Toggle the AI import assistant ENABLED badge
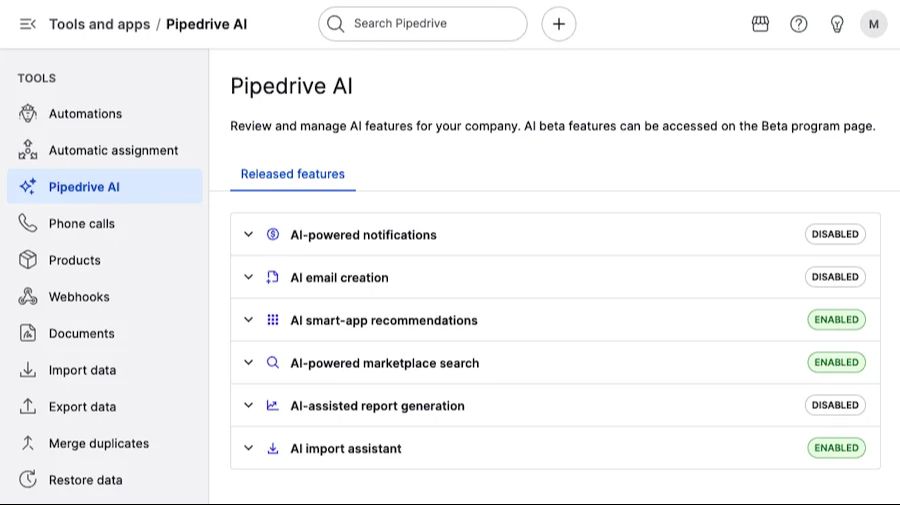900x505 pixels. 836,448
